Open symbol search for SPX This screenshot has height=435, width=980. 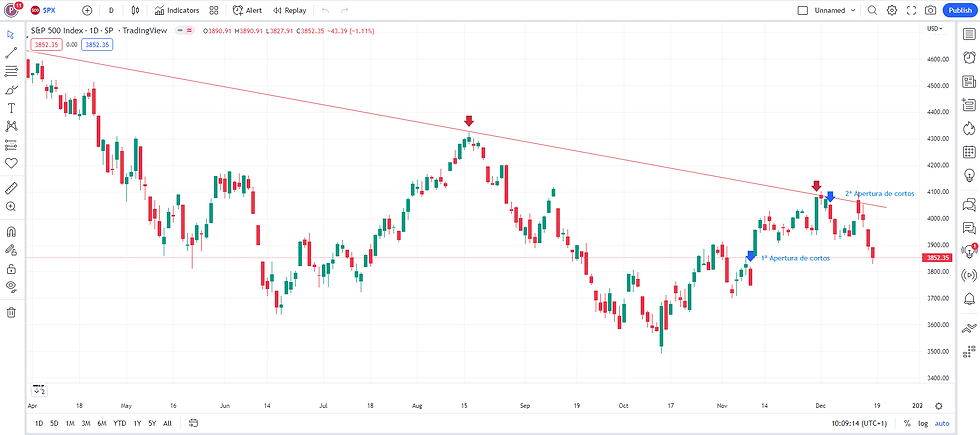point(42,11)
